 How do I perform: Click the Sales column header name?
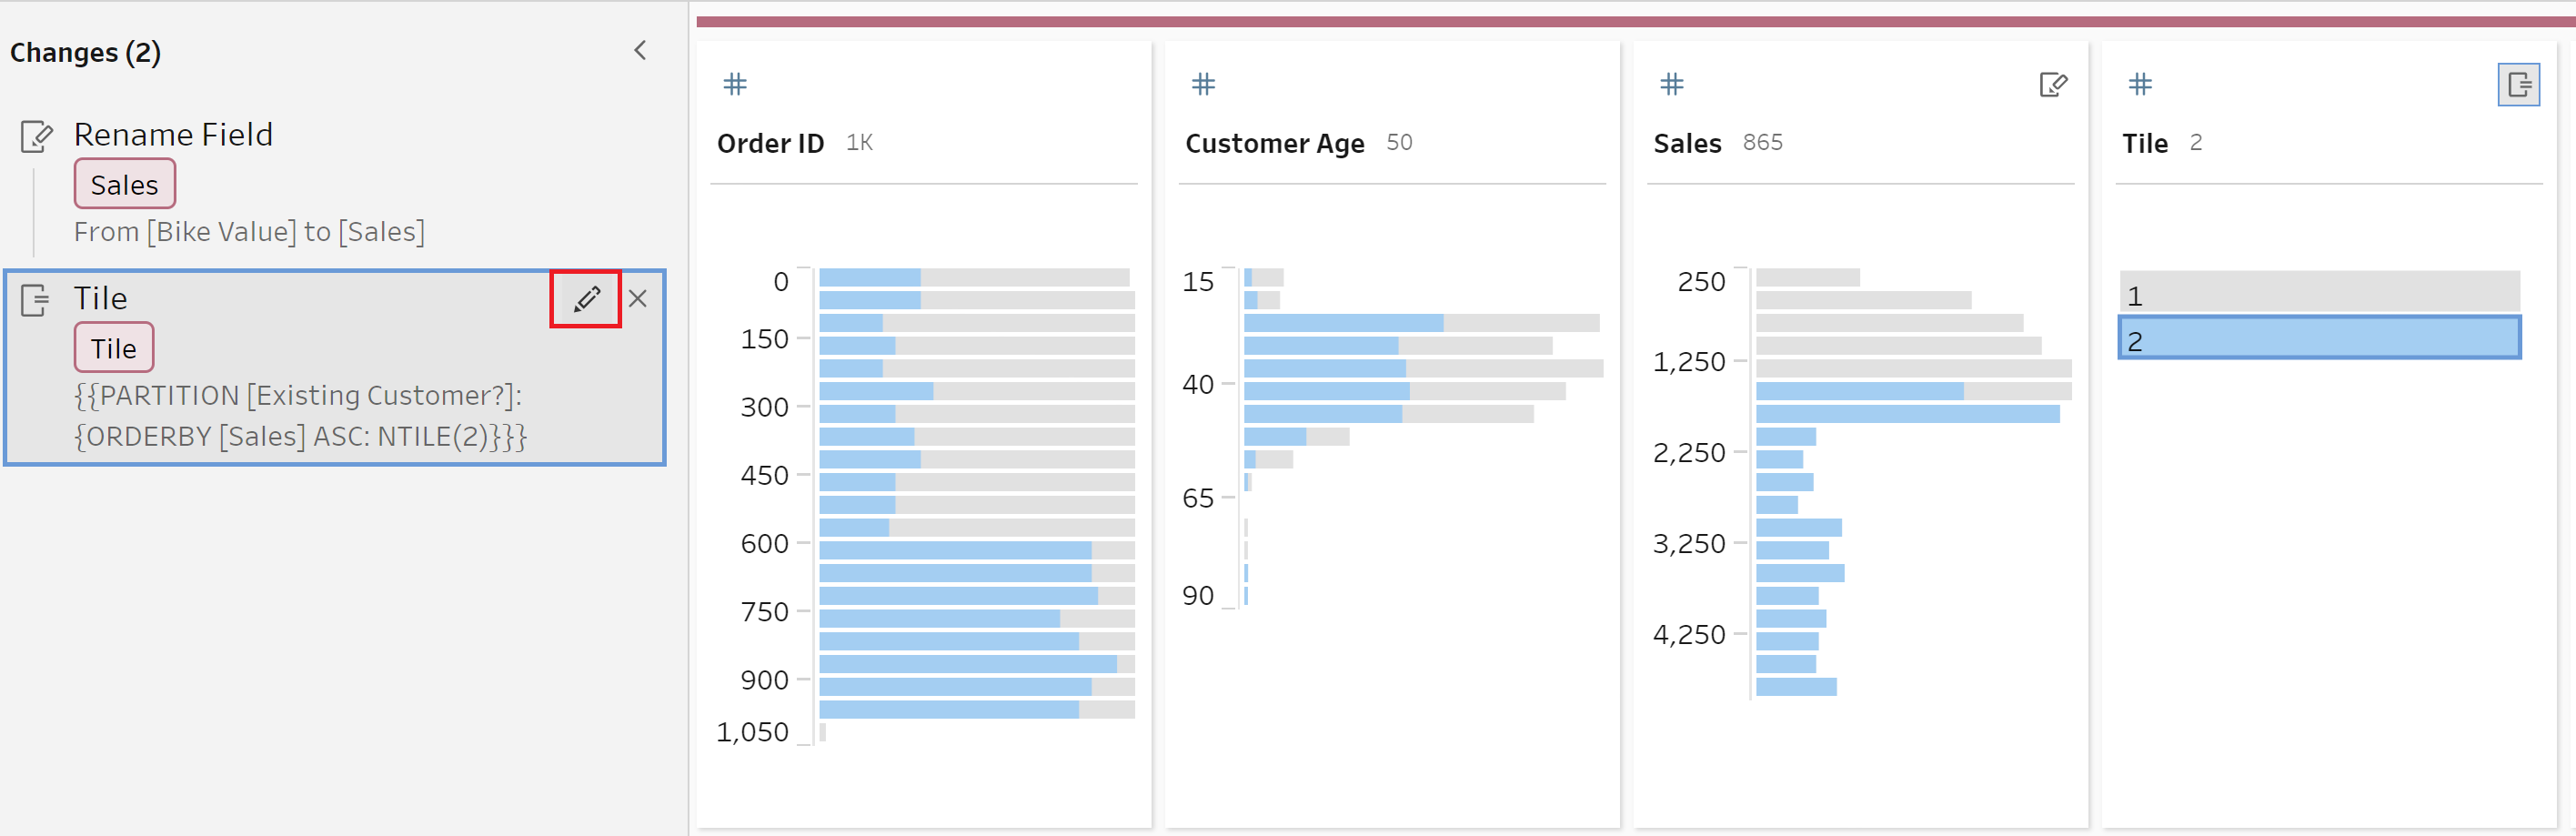[1687, 143]
